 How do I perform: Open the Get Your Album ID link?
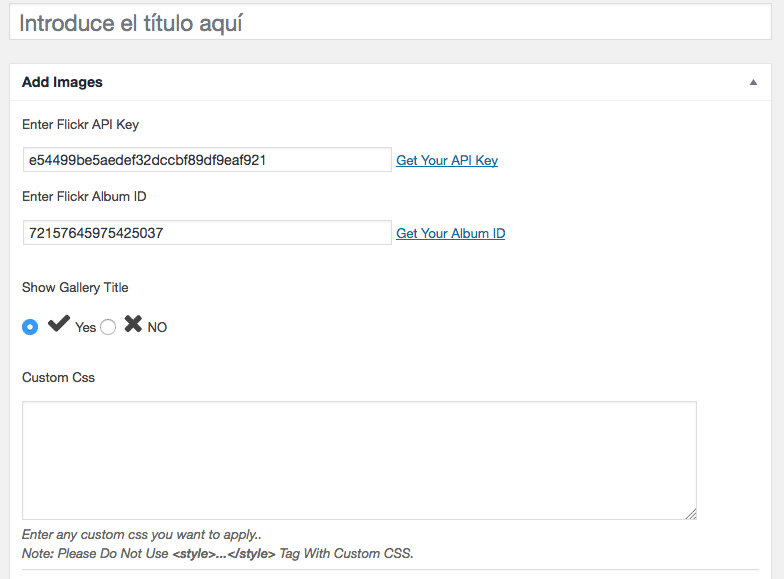450,234
